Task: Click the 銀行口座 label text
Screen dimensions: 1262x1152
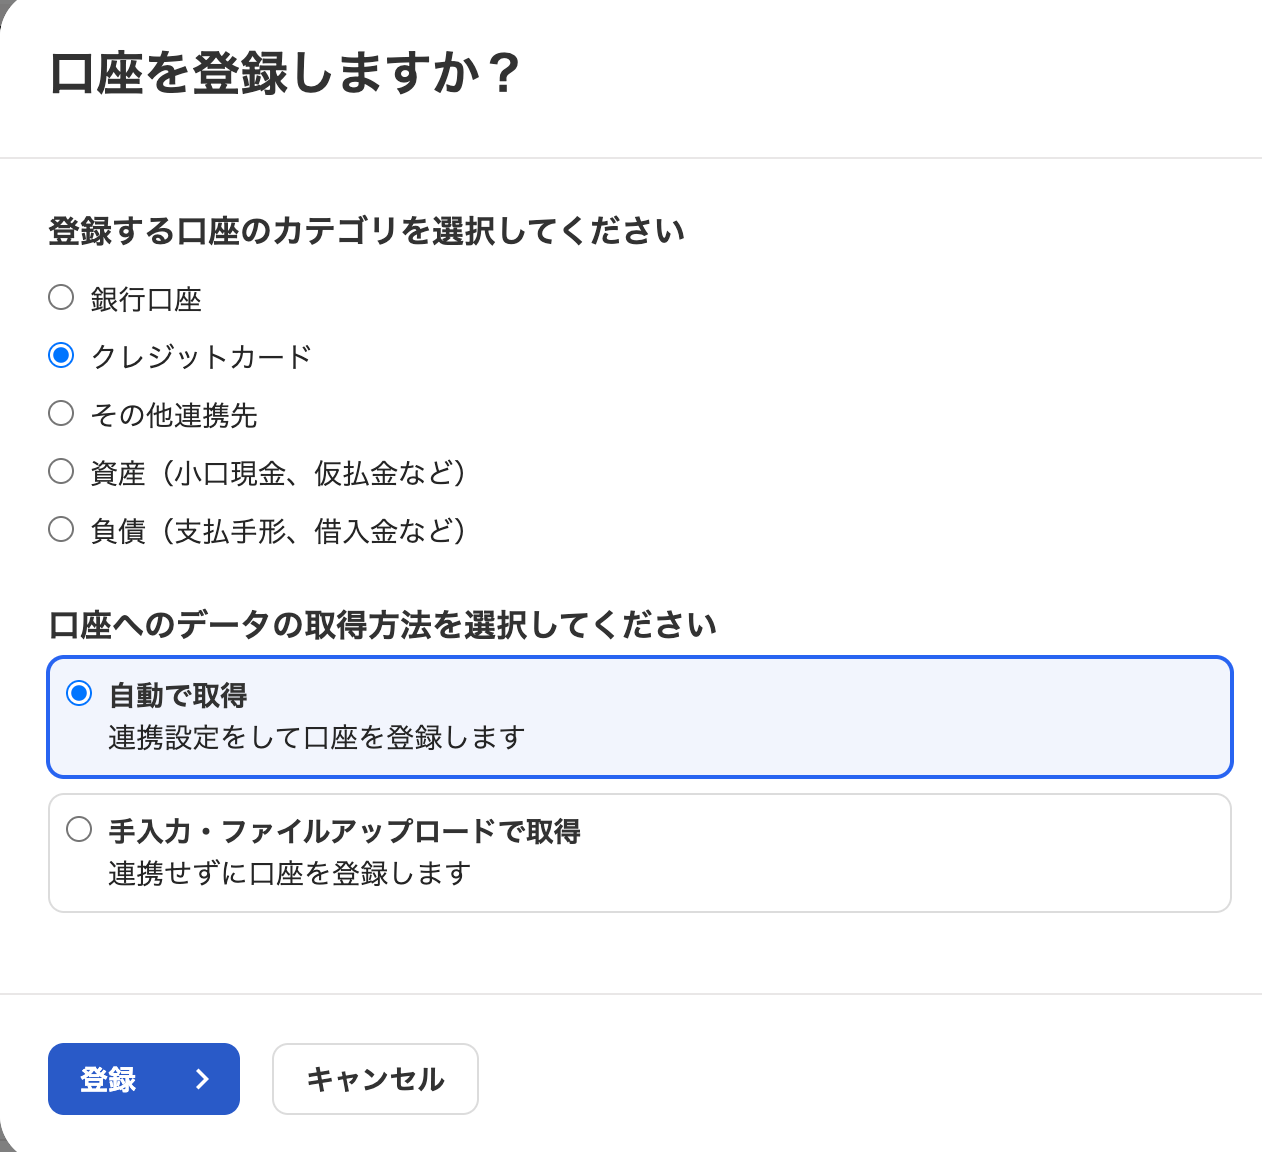Action: [145, 298]
